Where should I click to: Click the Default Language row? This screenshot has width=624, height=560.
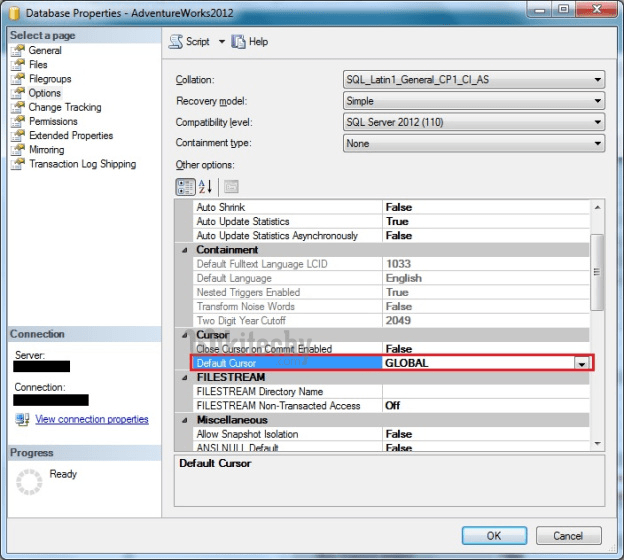click(x=392, y=278)
